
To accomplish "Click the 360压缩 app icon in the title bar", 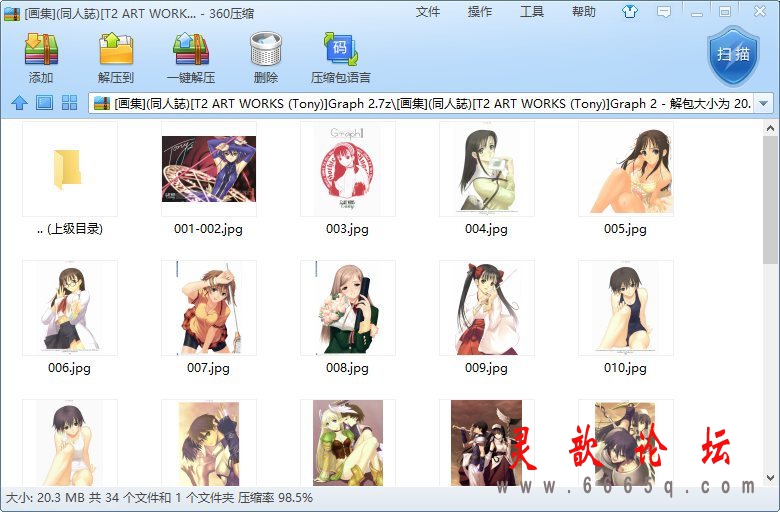I will tap(12, 13).
